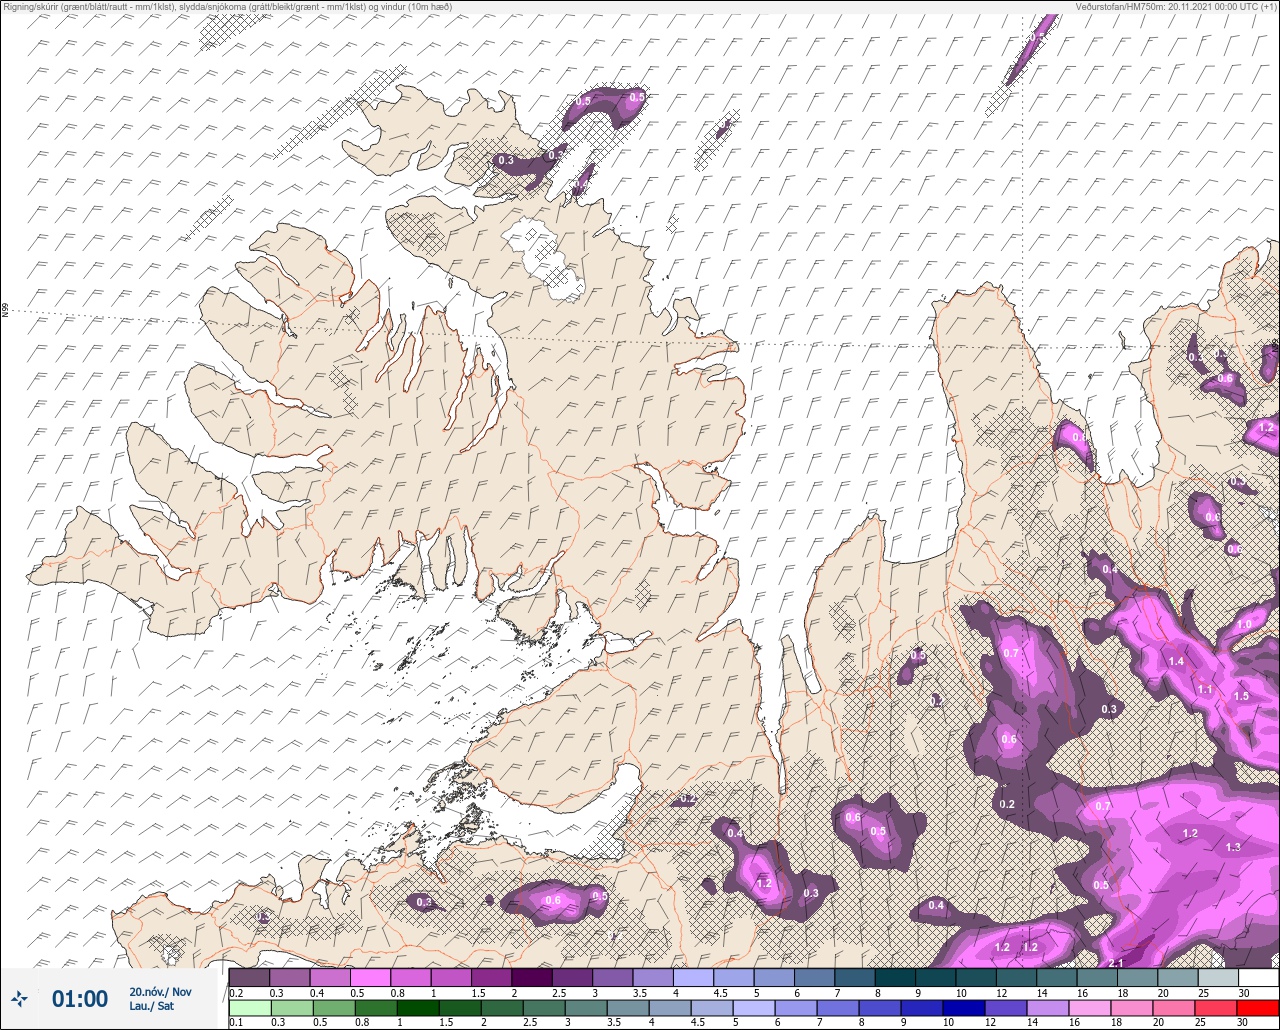Click the 0.1 label on the rain scale
The image size is (1280, 1030).
pyautogui.click(x=236, y=1022)
